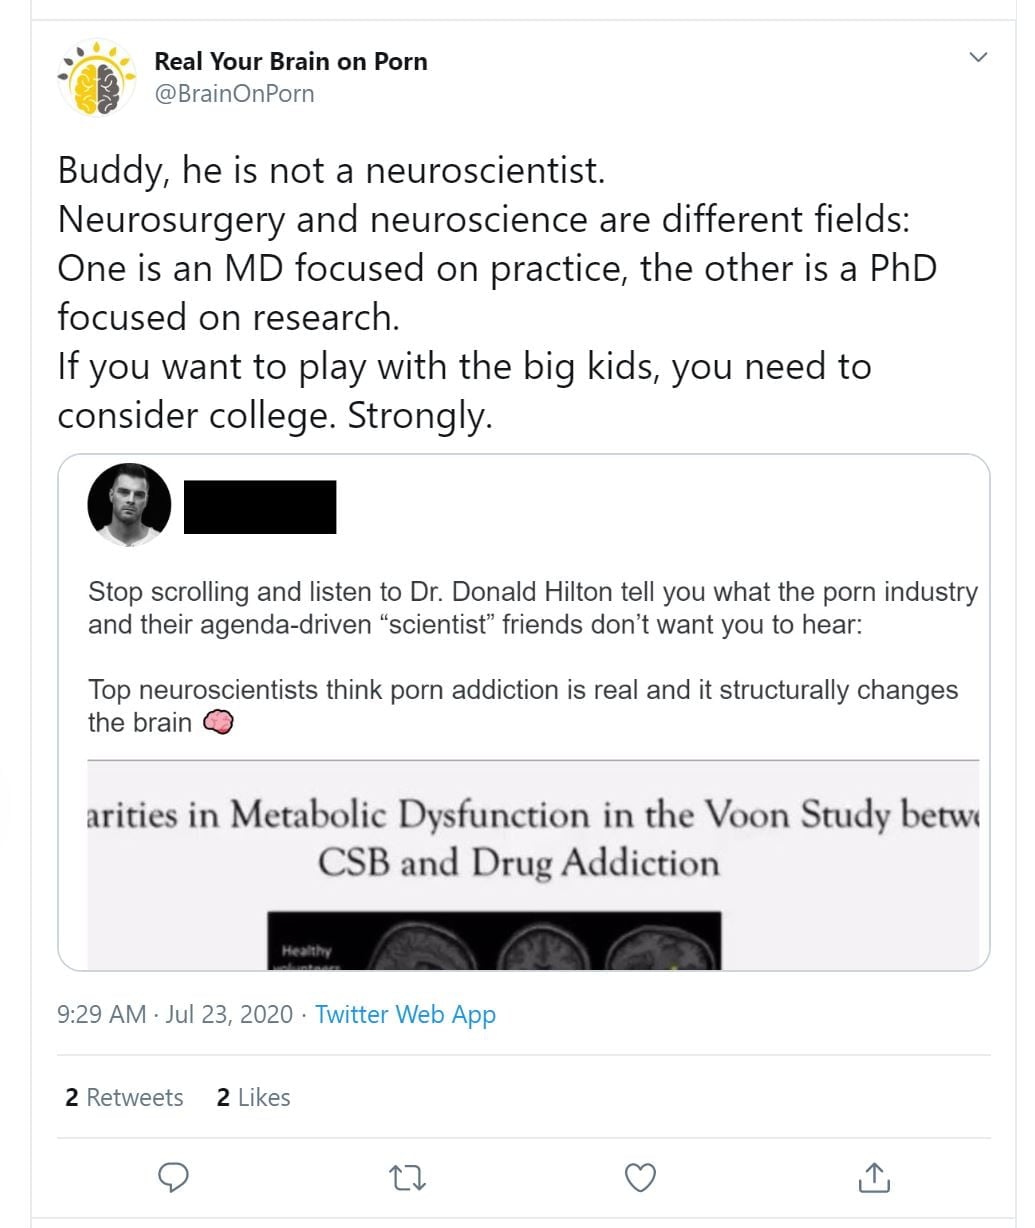Open the quoted tweet author's profile photo

click(x=129, y=505)
